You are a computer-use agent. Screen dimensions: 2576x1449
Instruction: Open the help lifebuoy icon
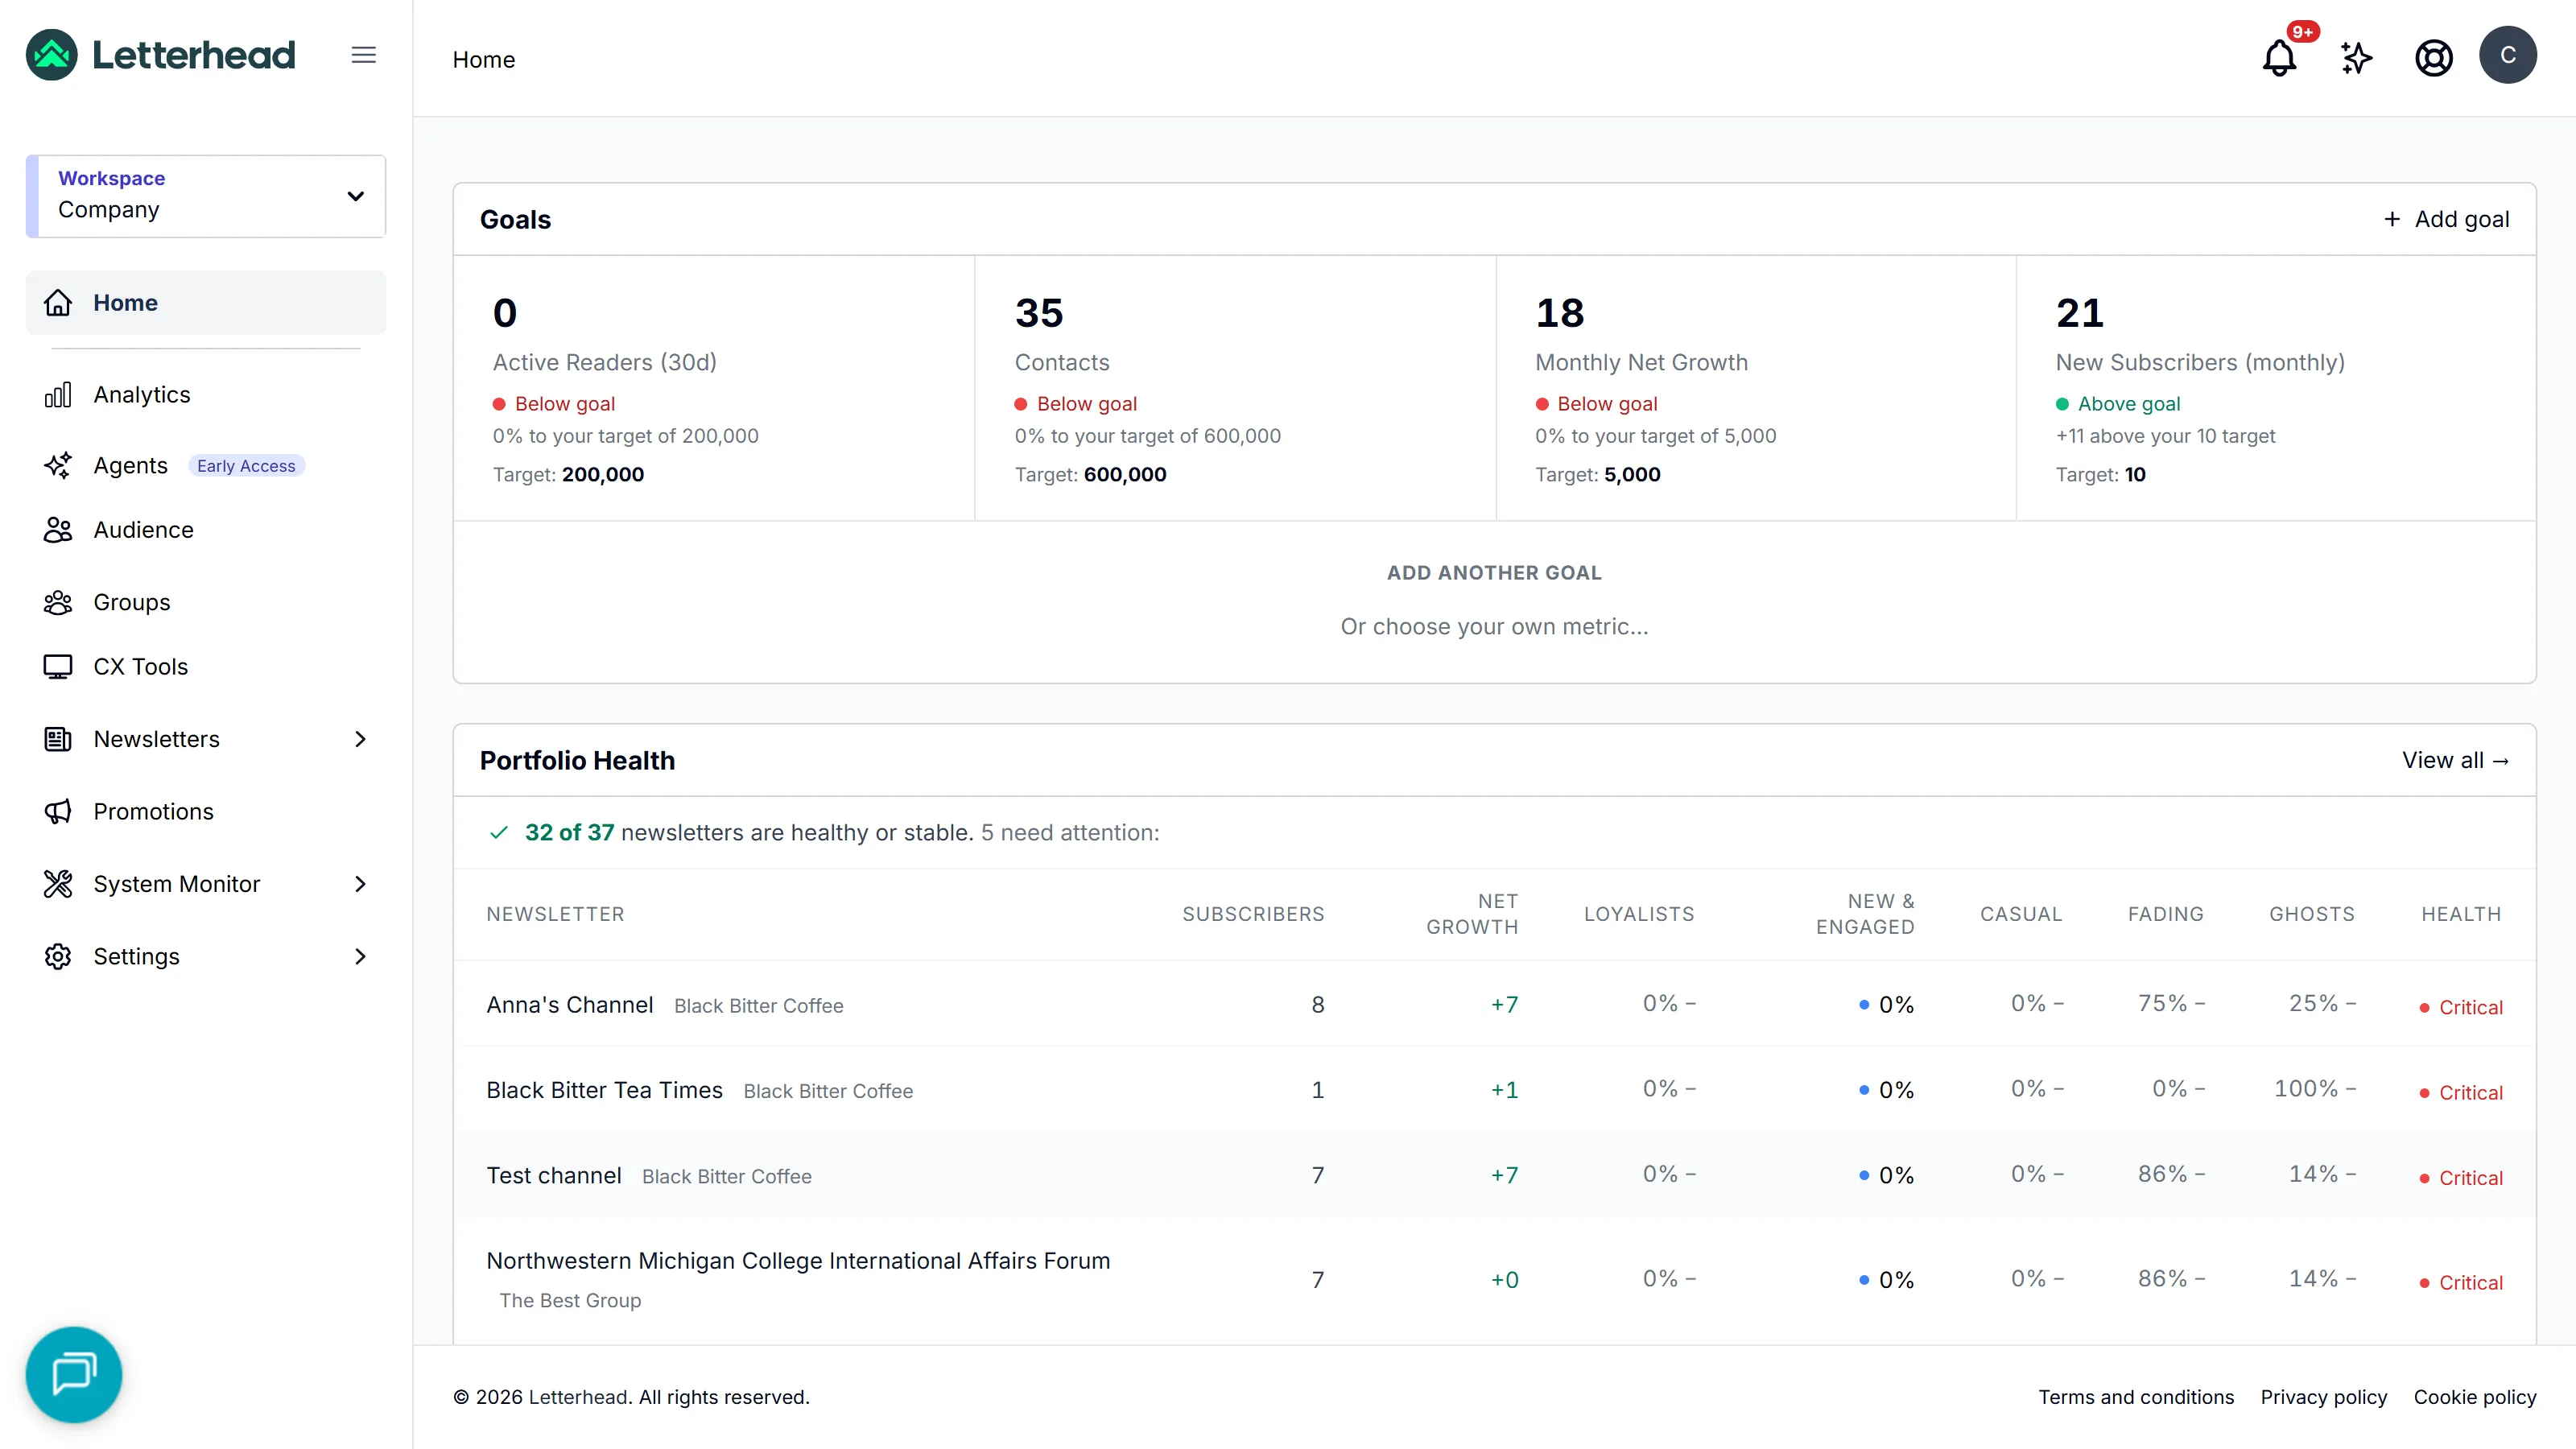2433,58
